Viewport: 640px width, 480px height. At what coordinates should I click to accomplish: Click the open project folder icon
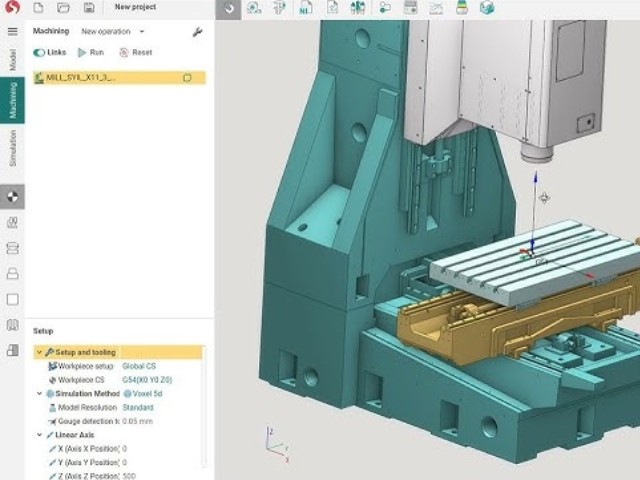tap(63, 7)
